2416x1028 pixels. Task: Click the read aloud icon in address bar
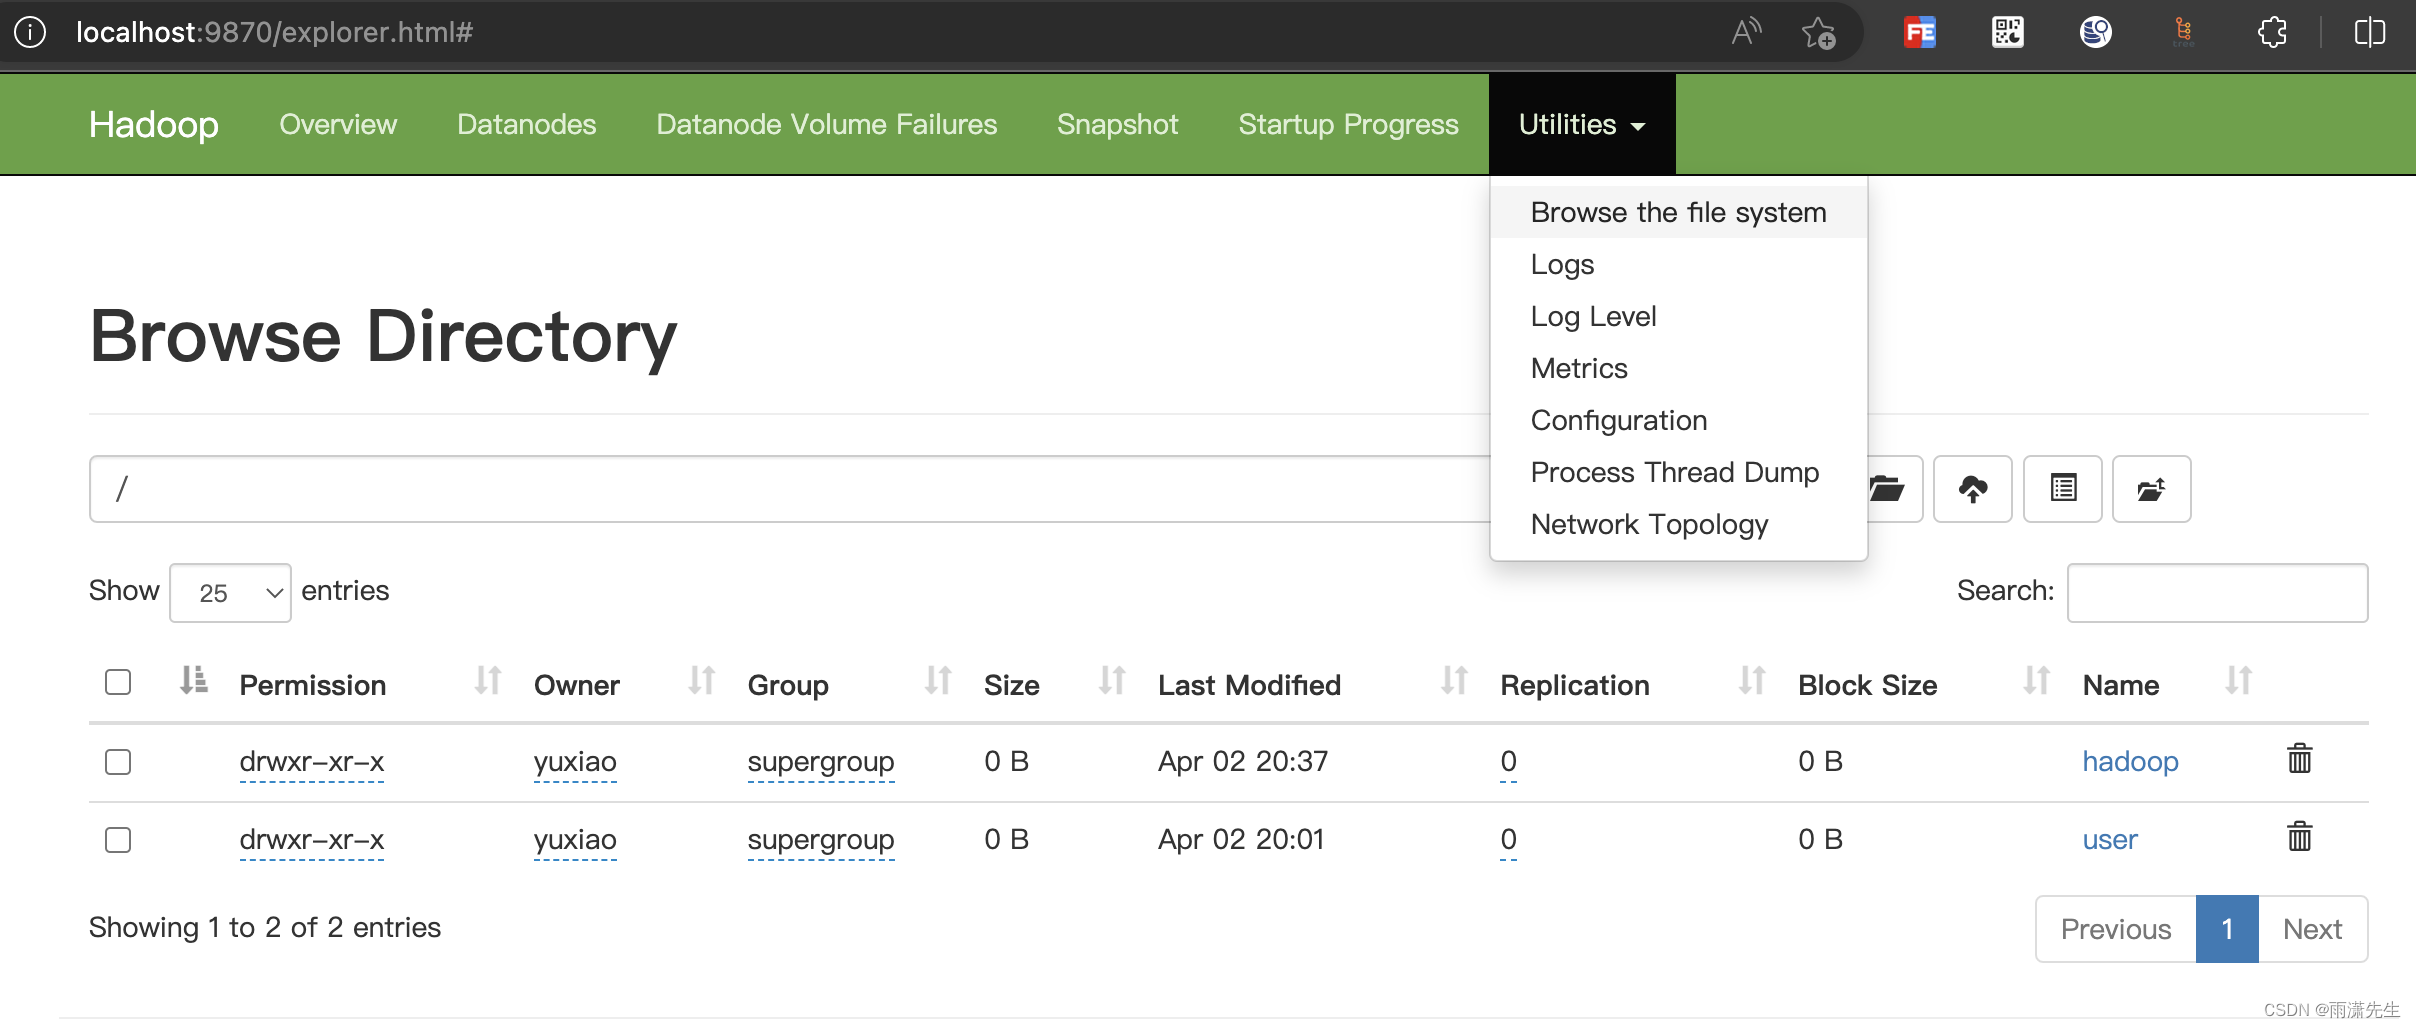(1746, 32)
